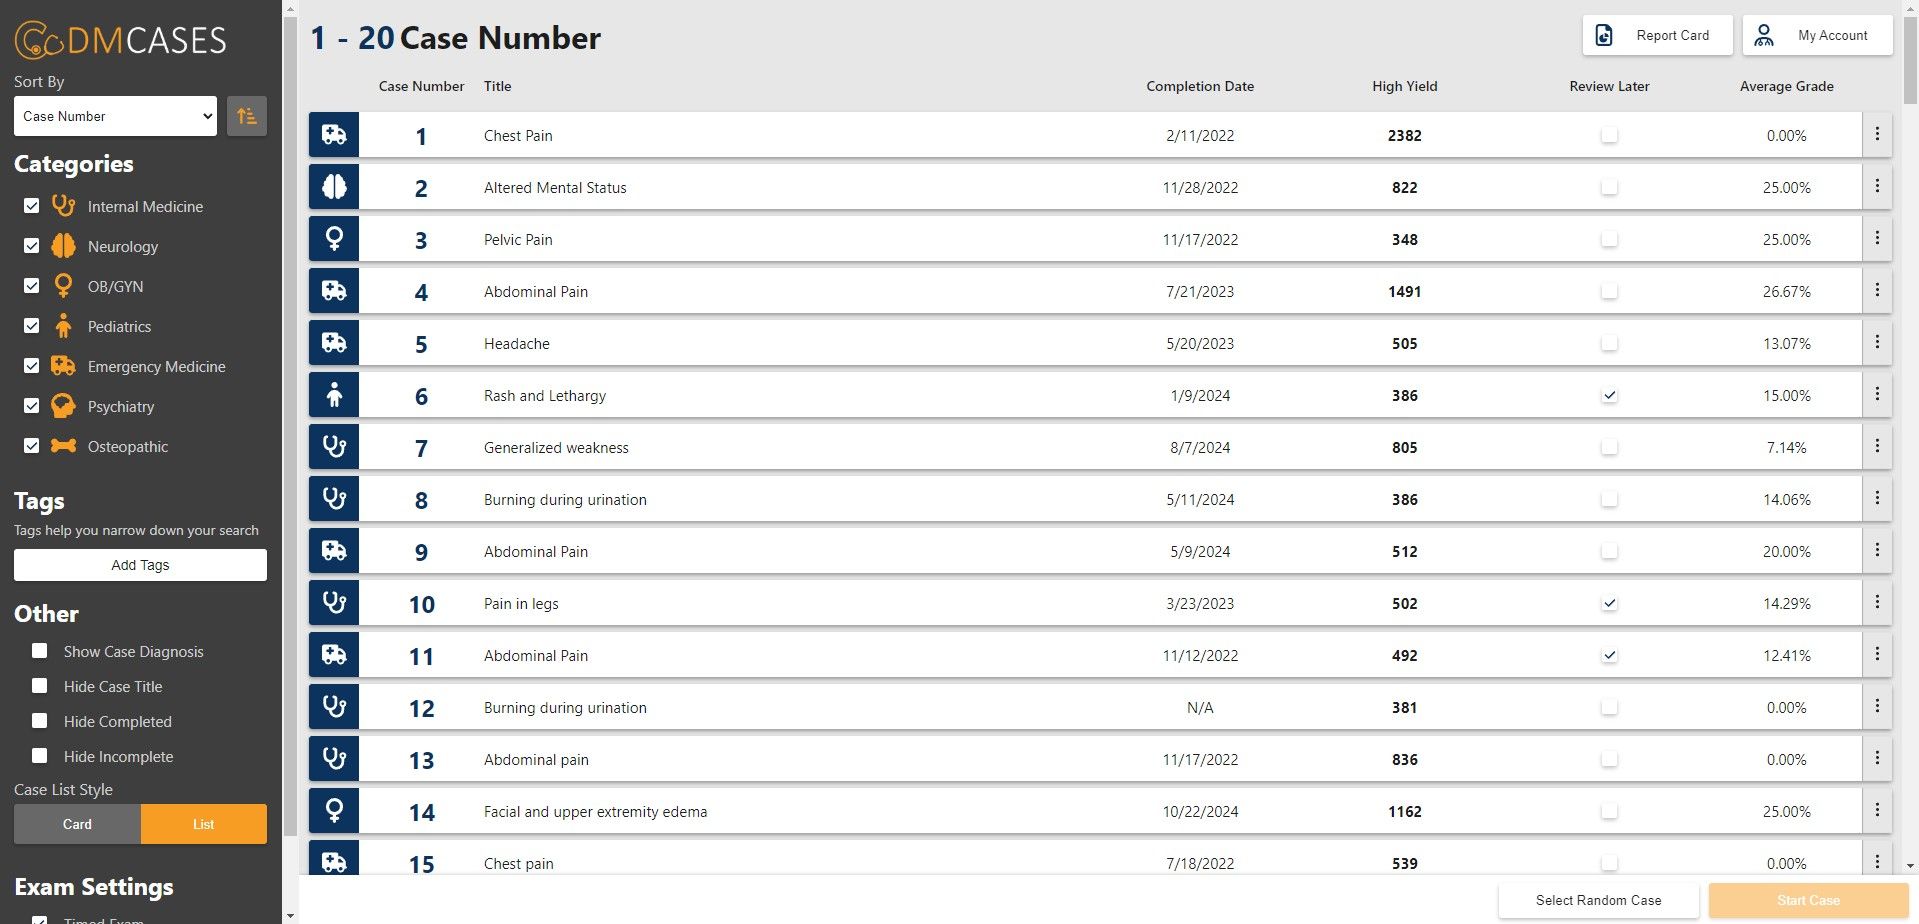Click the stethoscope icon for case 7
This screenshot has height=924, width=1919.
tap(334, 447)
